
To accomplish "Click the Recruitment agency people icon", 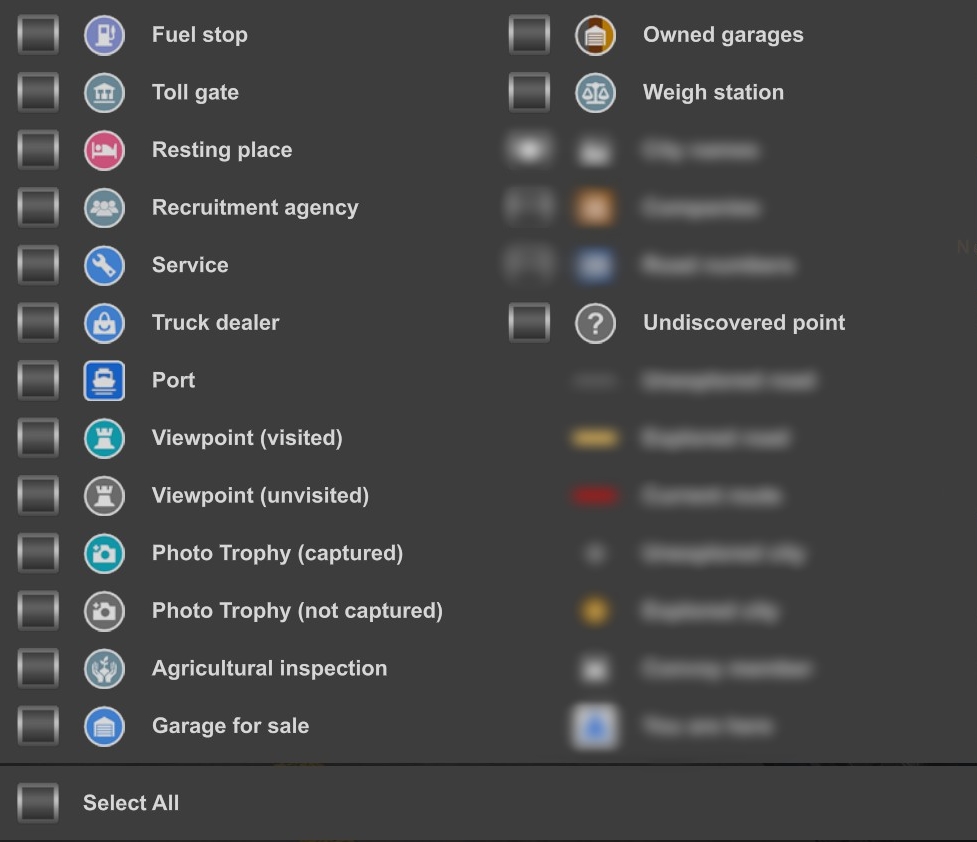I will pyautogui.click(x=104, y=208).
